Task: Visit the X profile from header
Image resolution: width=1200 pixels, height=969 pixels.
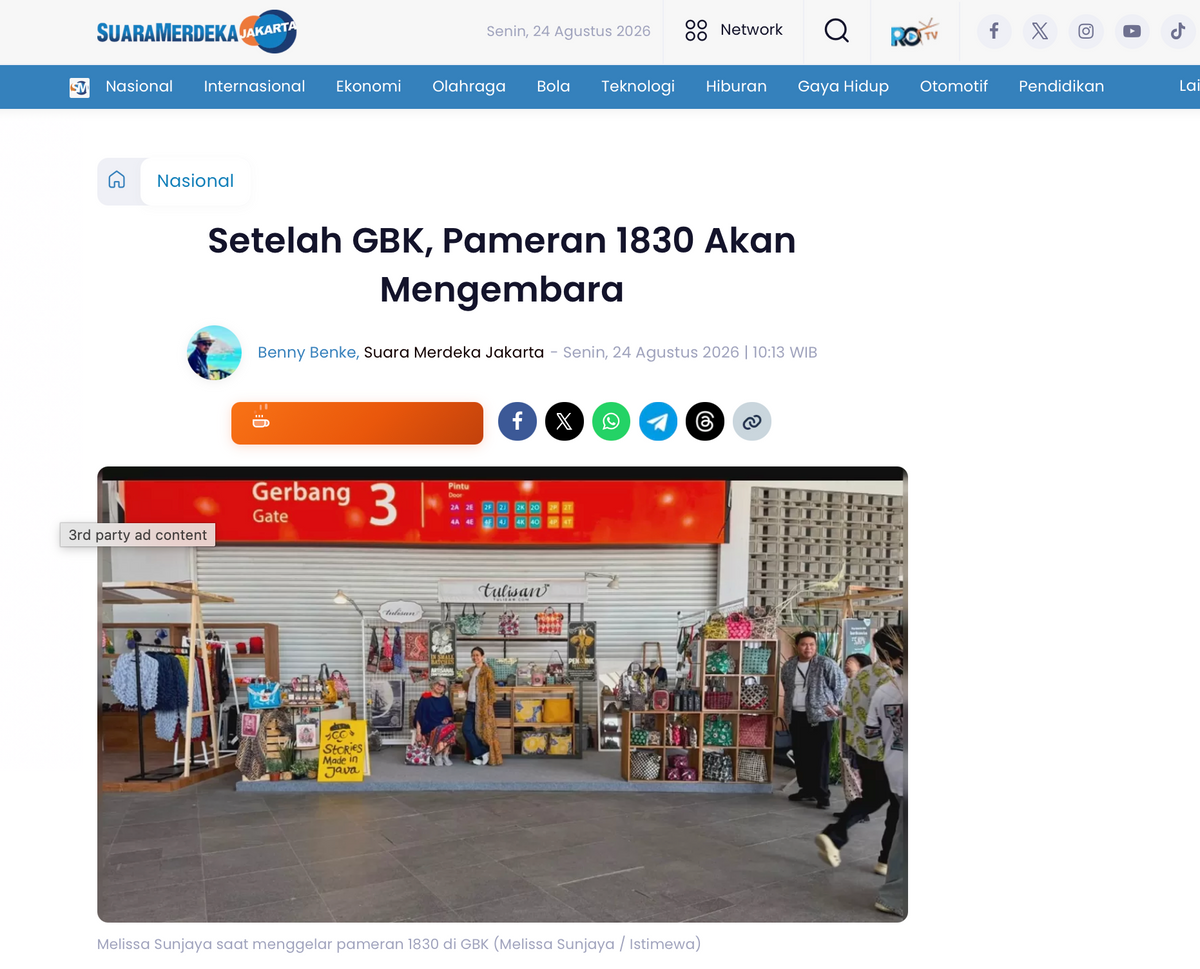Action: pyautogui.click(x=1040, y=31)
